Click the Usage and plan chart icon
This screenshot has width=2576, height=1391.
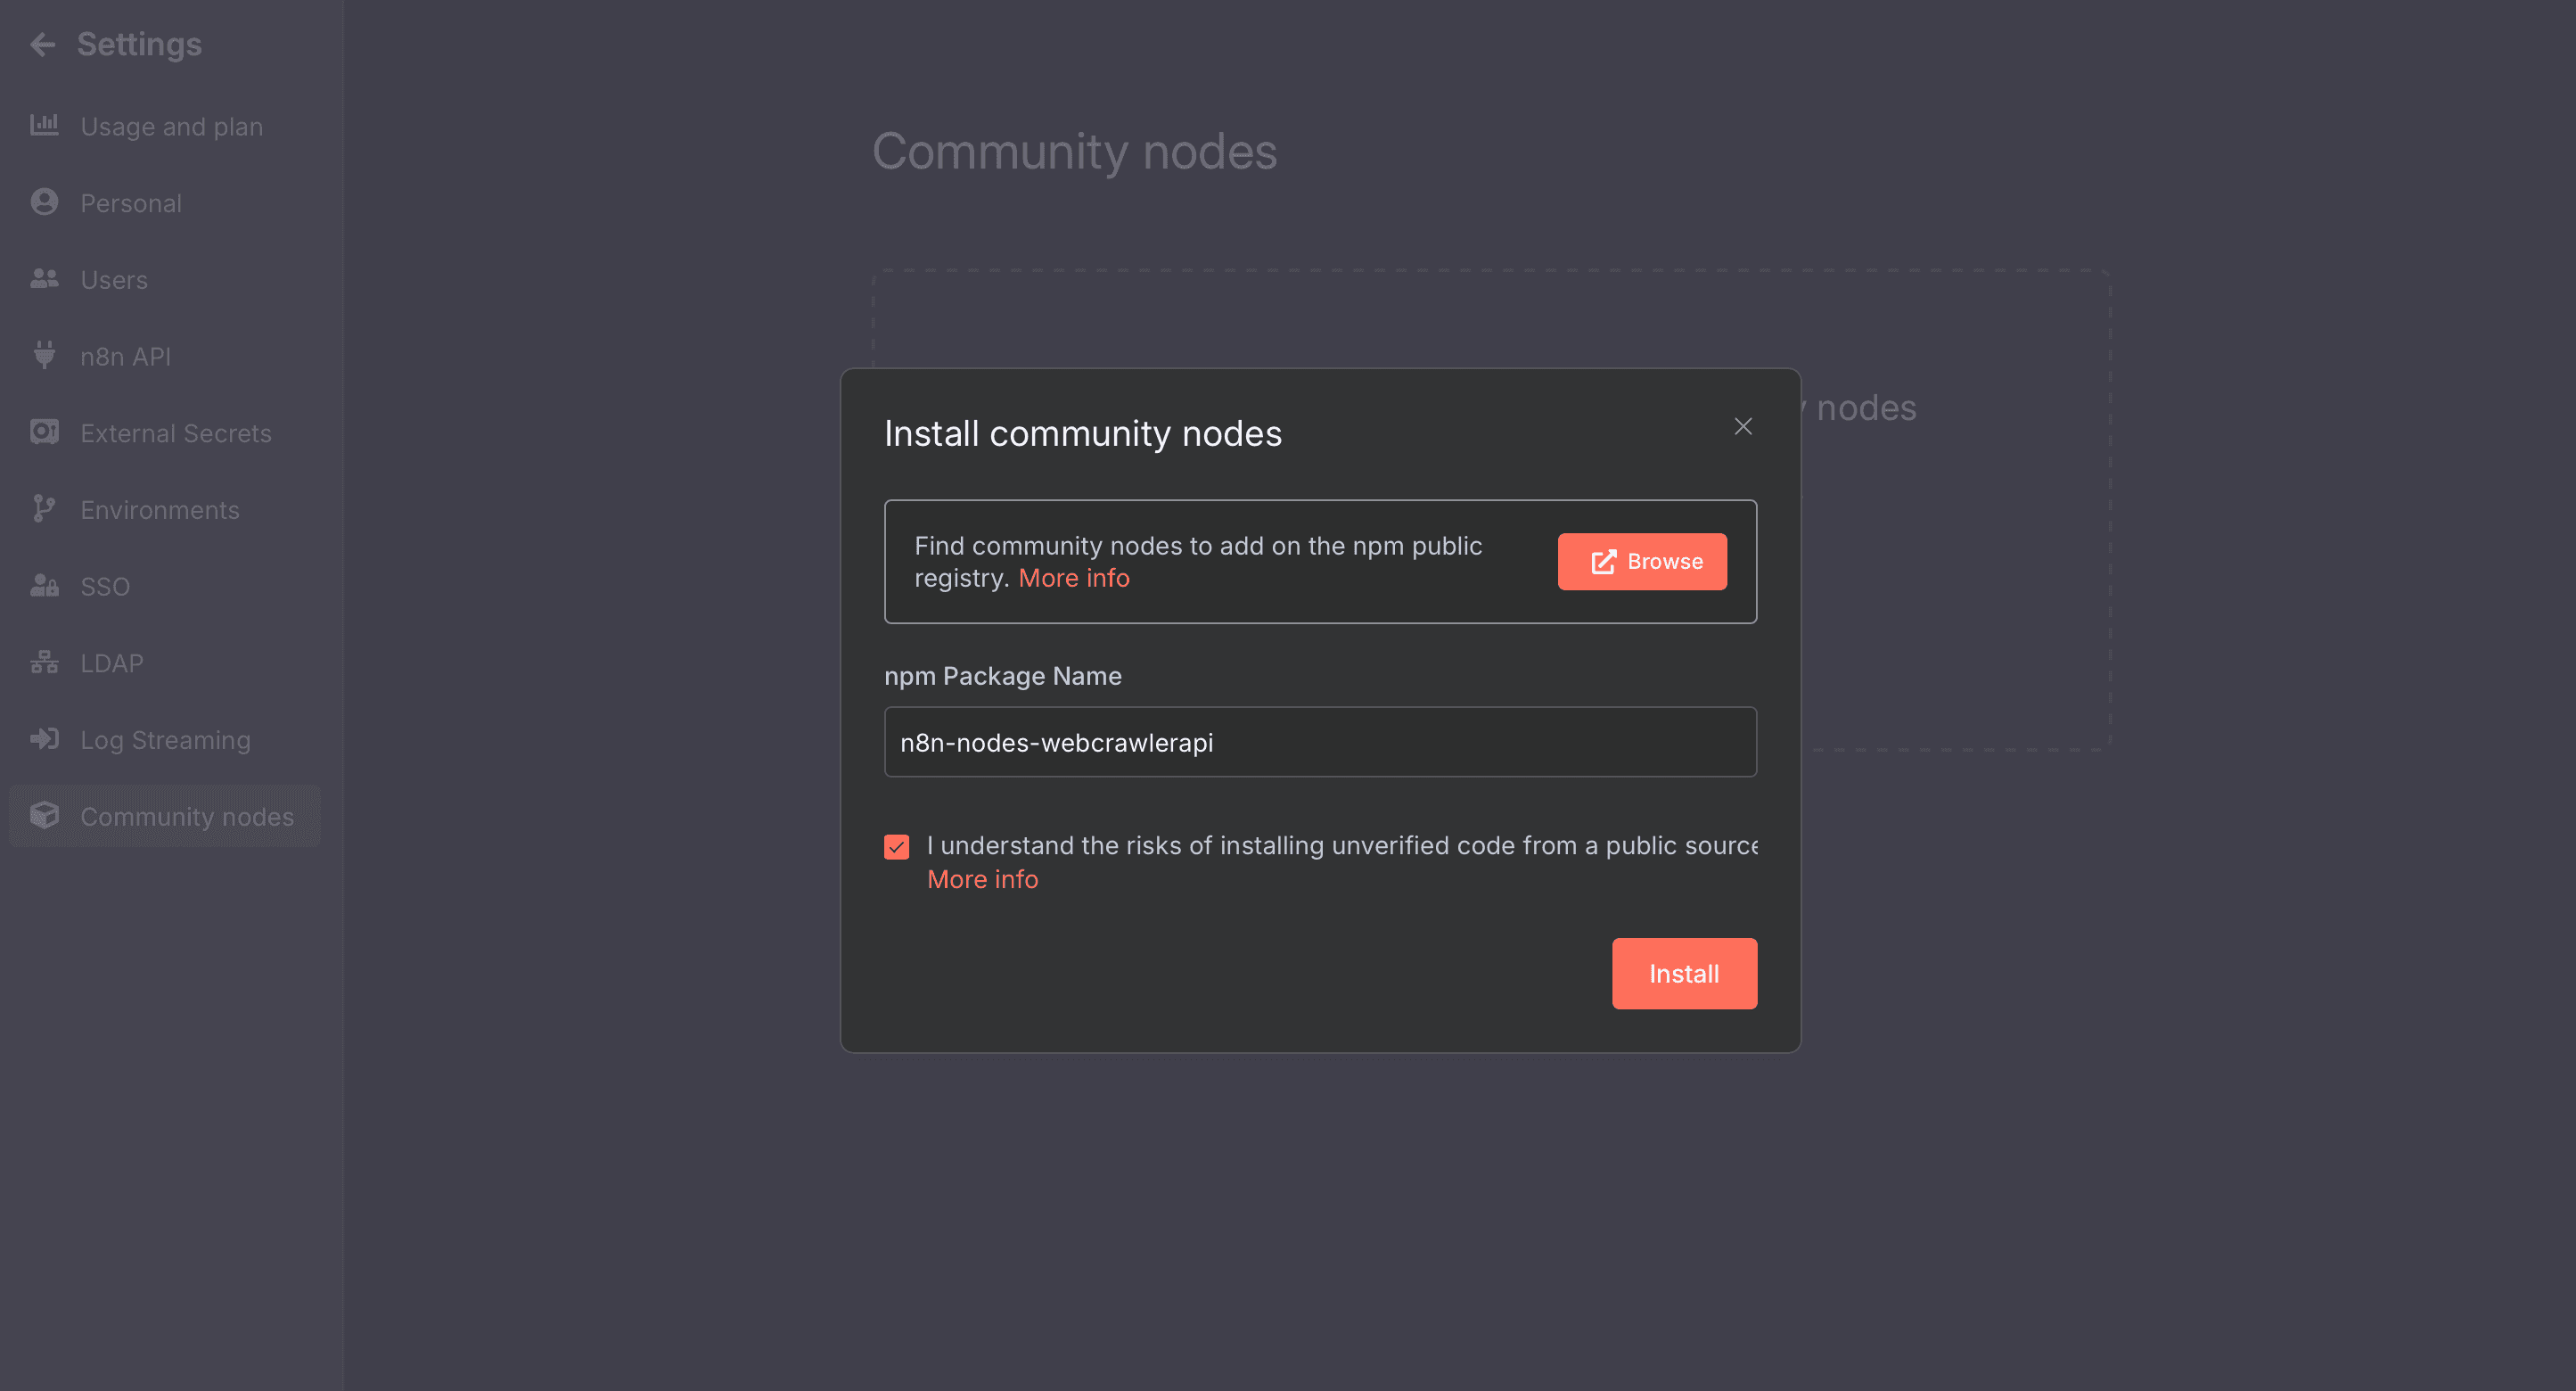pos(44,125)
